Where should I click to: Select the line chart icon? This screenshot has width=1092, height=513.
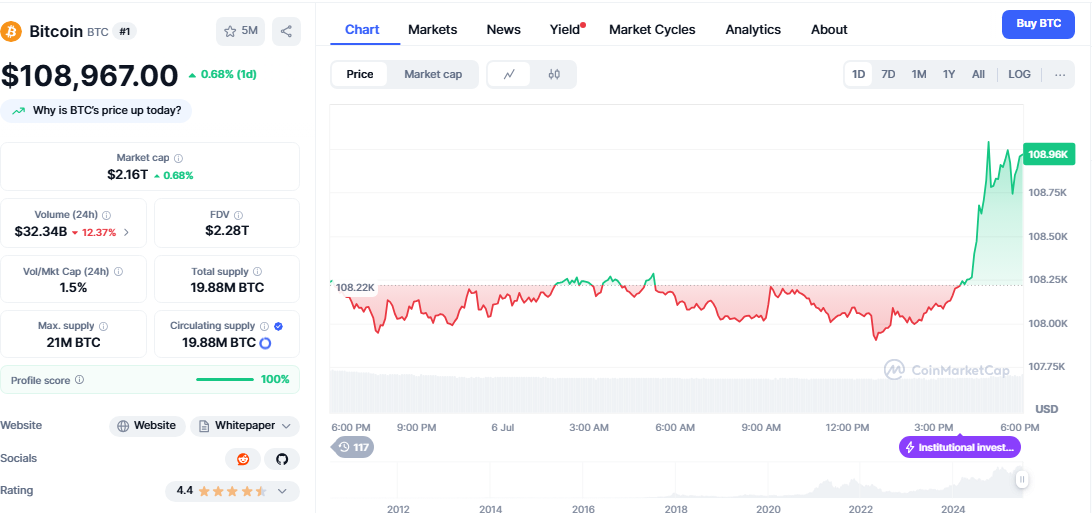509,74
